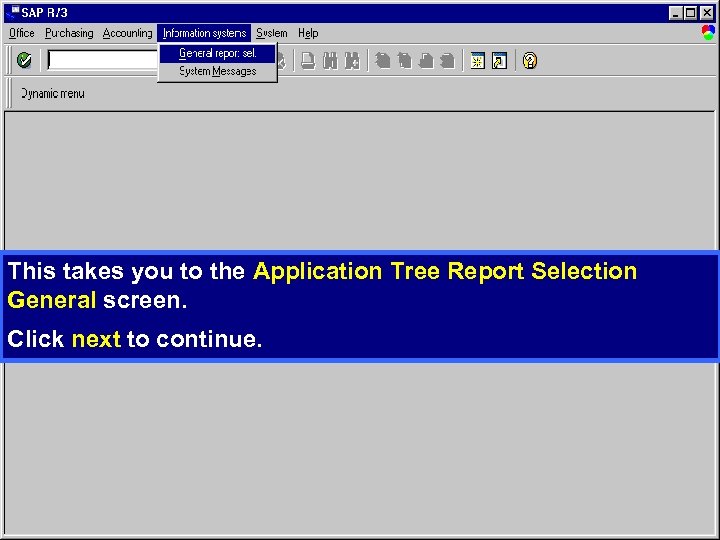The width and height of the screenshot is (720, 540).
Task: Click the Next Page icon
Action: [426, 61]
